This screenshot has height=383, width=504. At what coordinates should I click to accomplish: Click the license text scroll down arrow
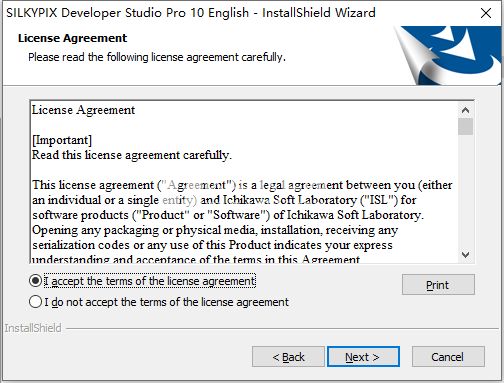[465, 255]
